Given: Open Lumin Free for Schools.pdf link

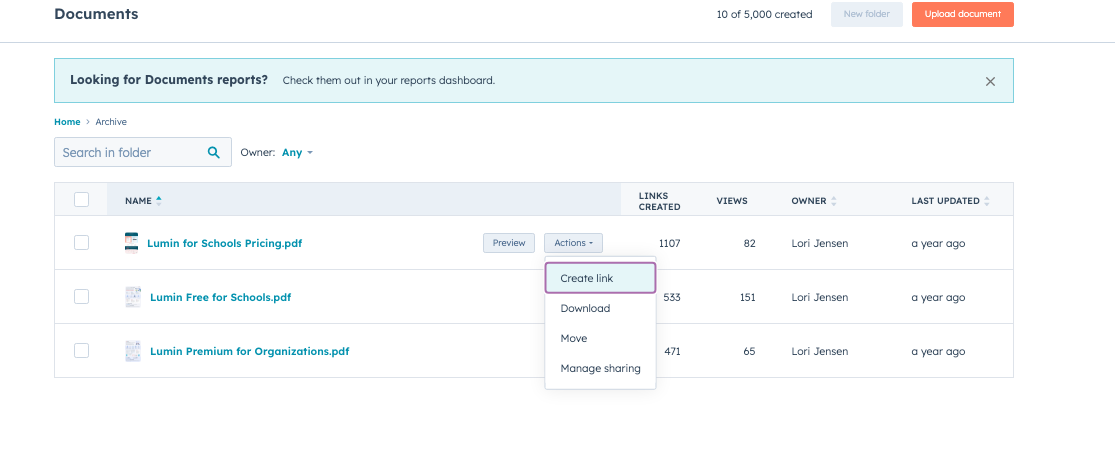Looking at the screenshot, I should click(220, 297).
